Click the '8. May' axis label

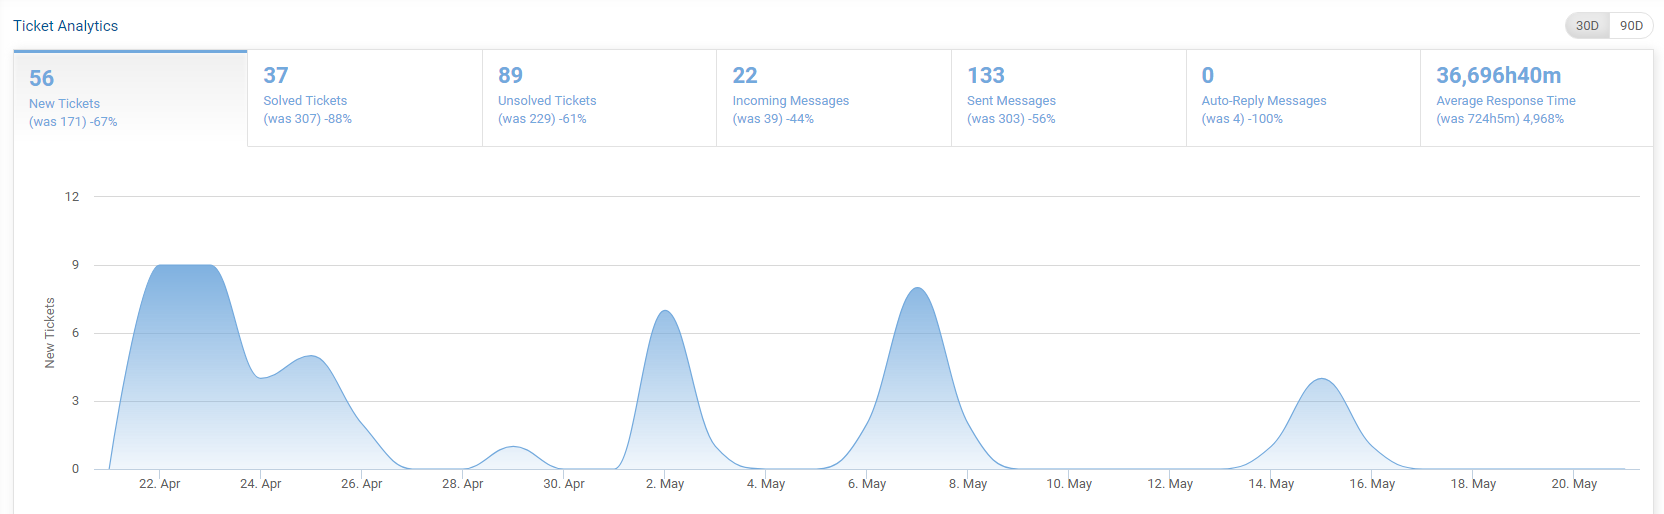968,484
